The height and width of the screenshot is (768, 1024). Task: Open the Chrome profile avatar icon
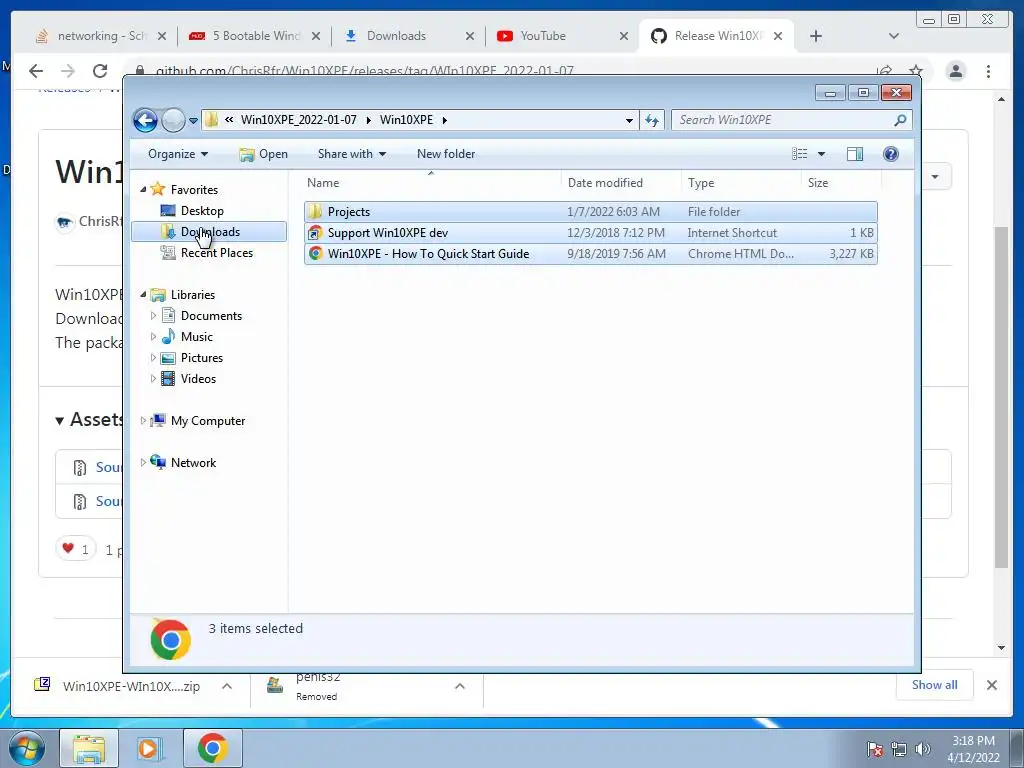[x=956, y=71]
